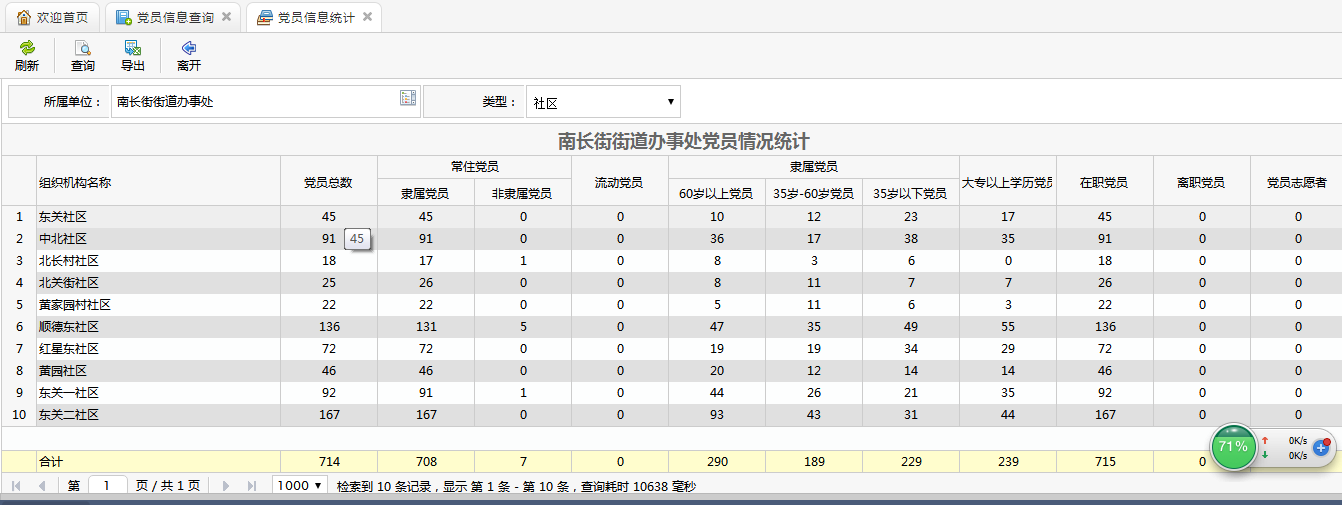Image resolution: width=1342 pixels, height=505 pixels.
Task: Switch to the 欢迎首页 tab
Action: (53, 17)
